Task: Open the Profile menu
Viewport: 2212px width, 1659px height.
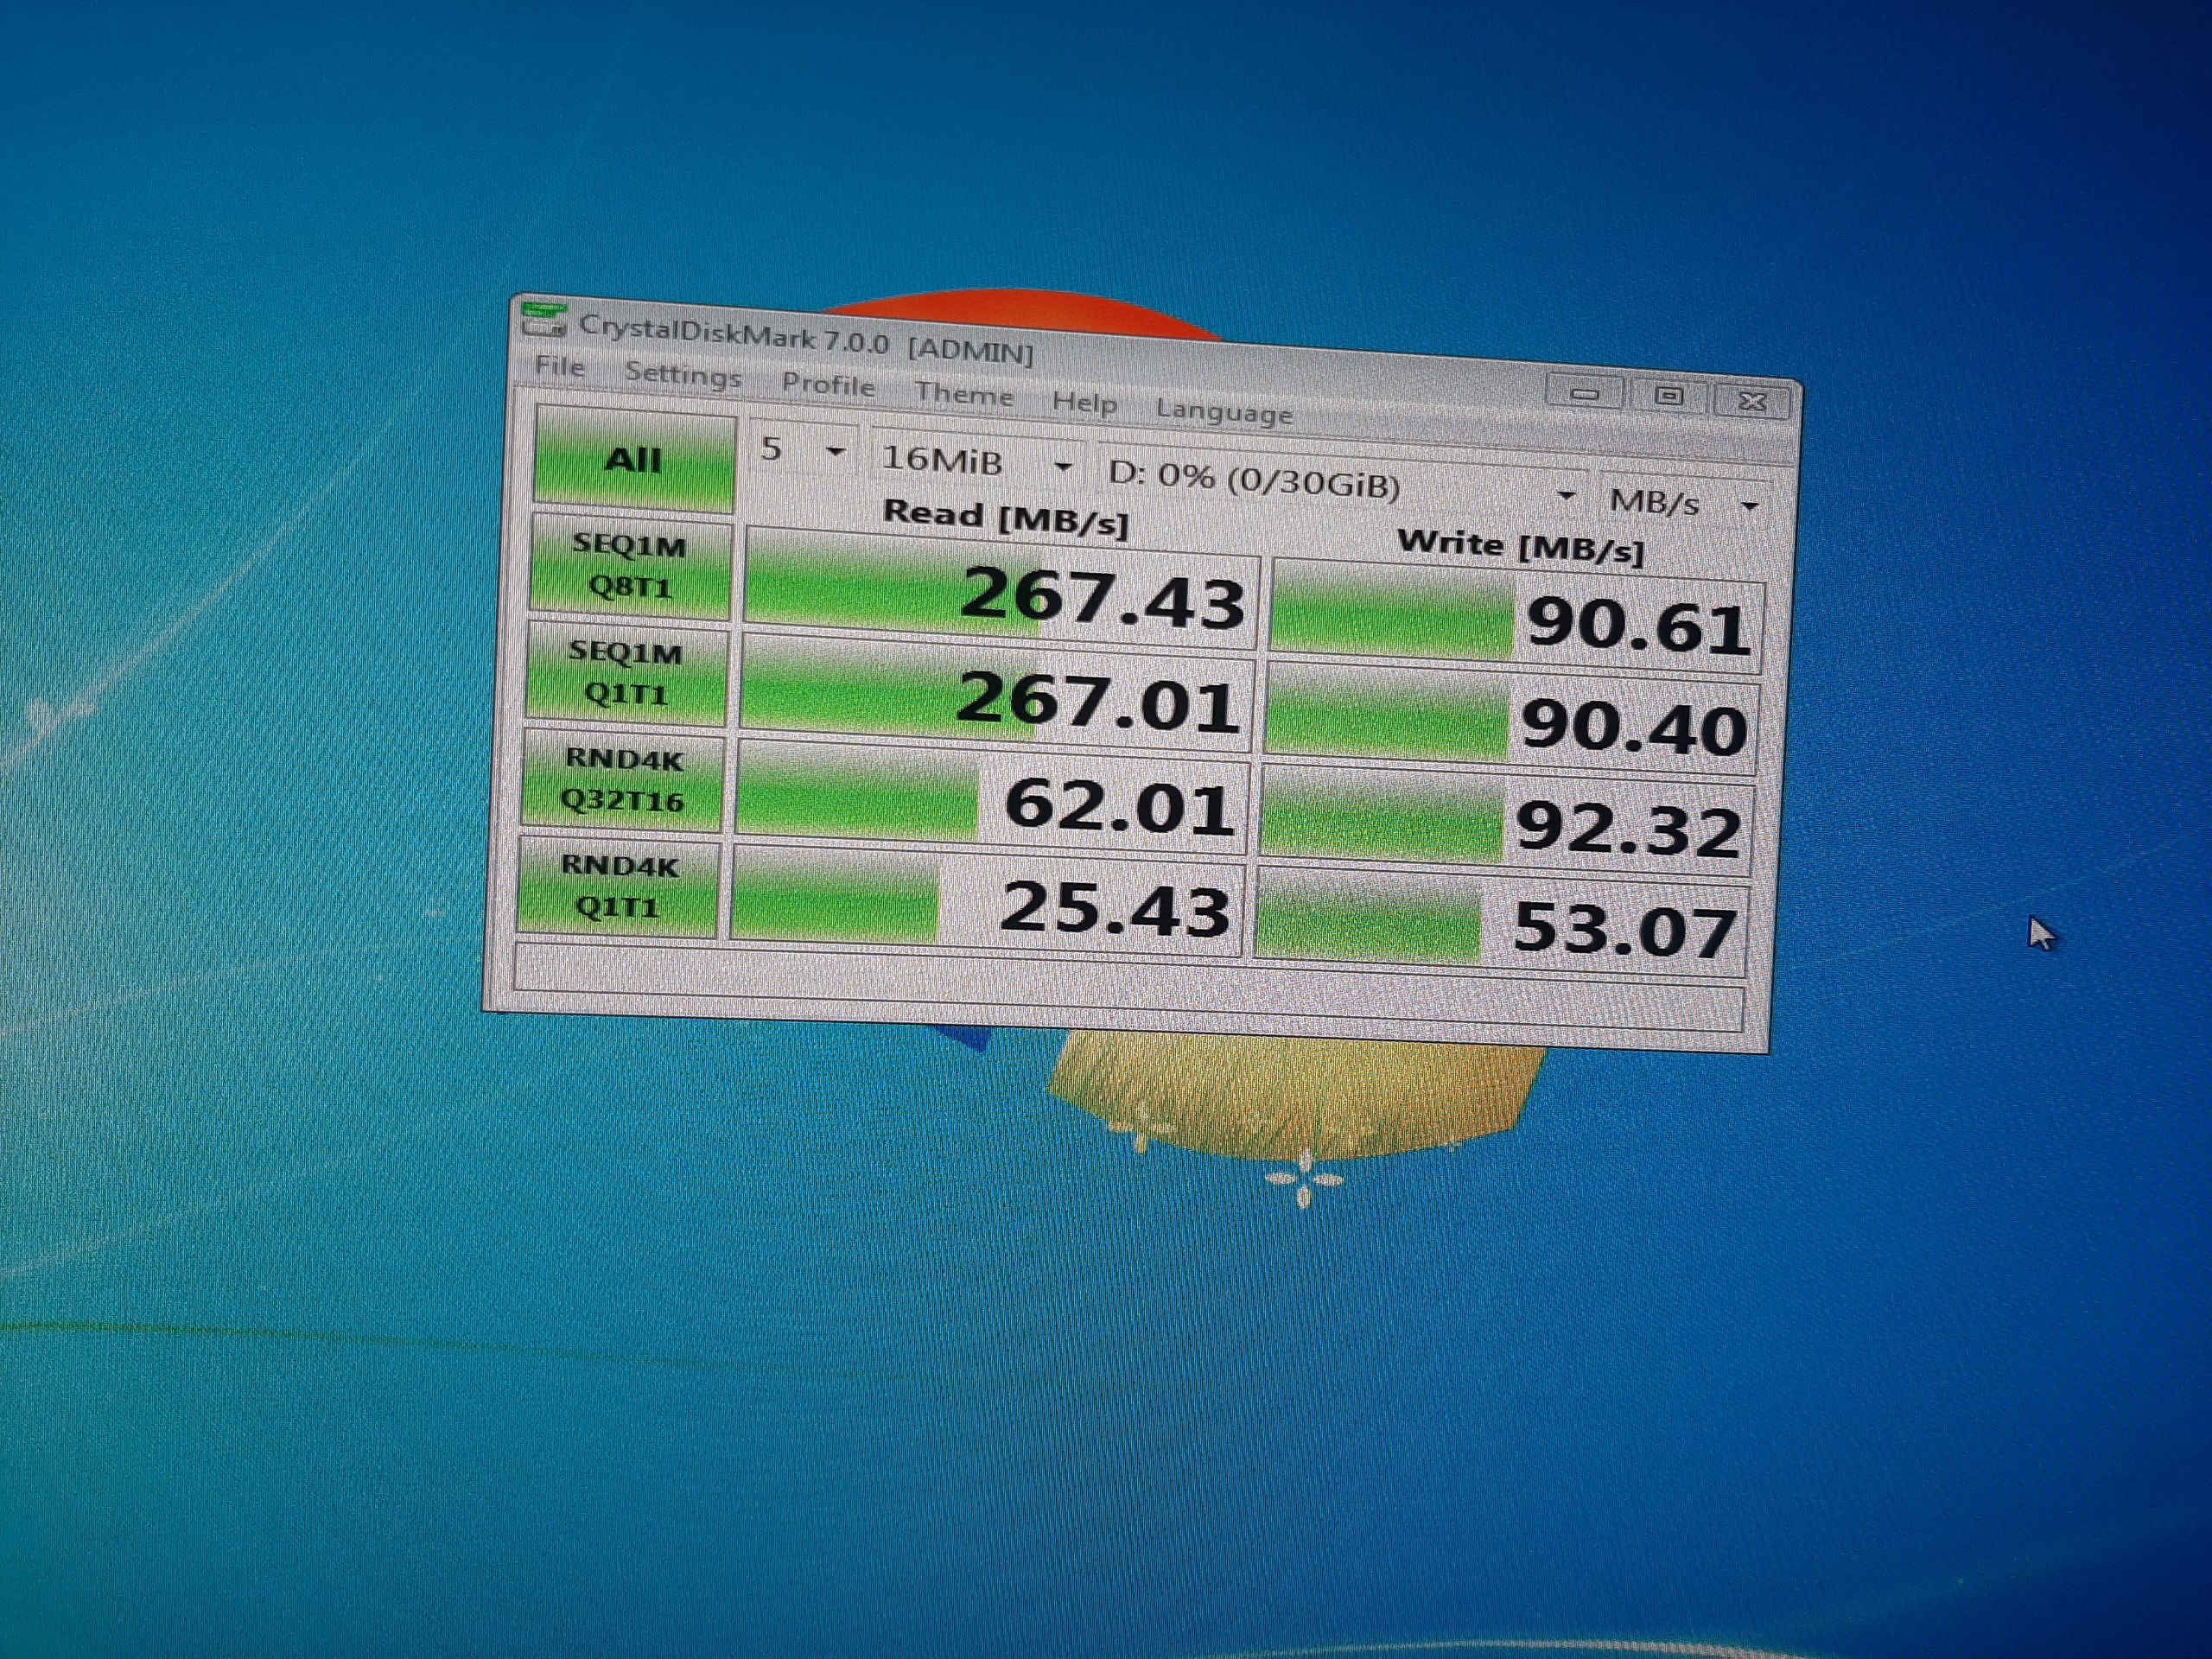Action: (x=828, y=385)
